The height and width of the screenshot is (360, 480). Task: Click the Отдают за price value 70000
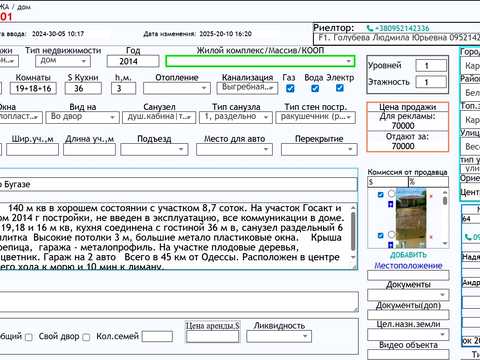click(x=403, y=146)
